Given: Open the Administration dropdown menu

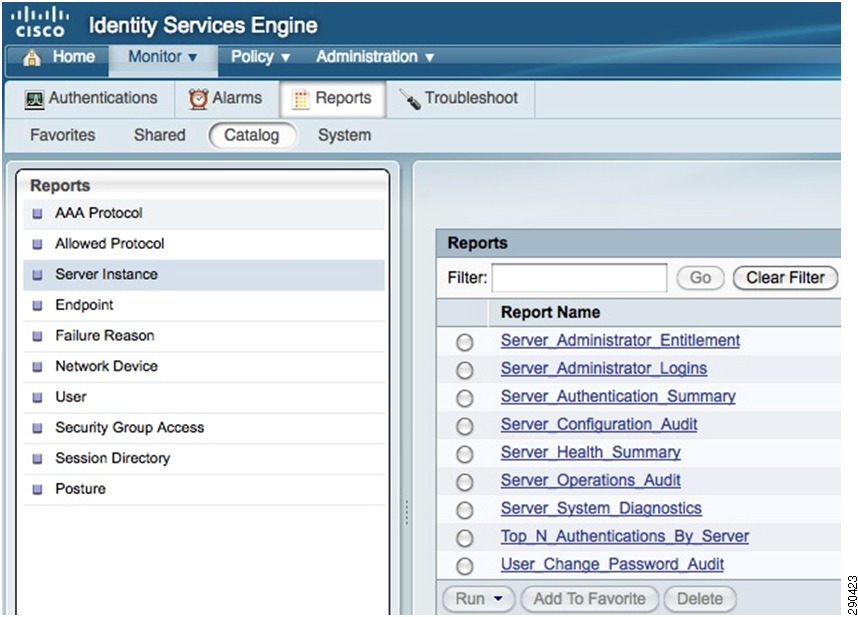Looking at the screenshot, I should point(375,57).
